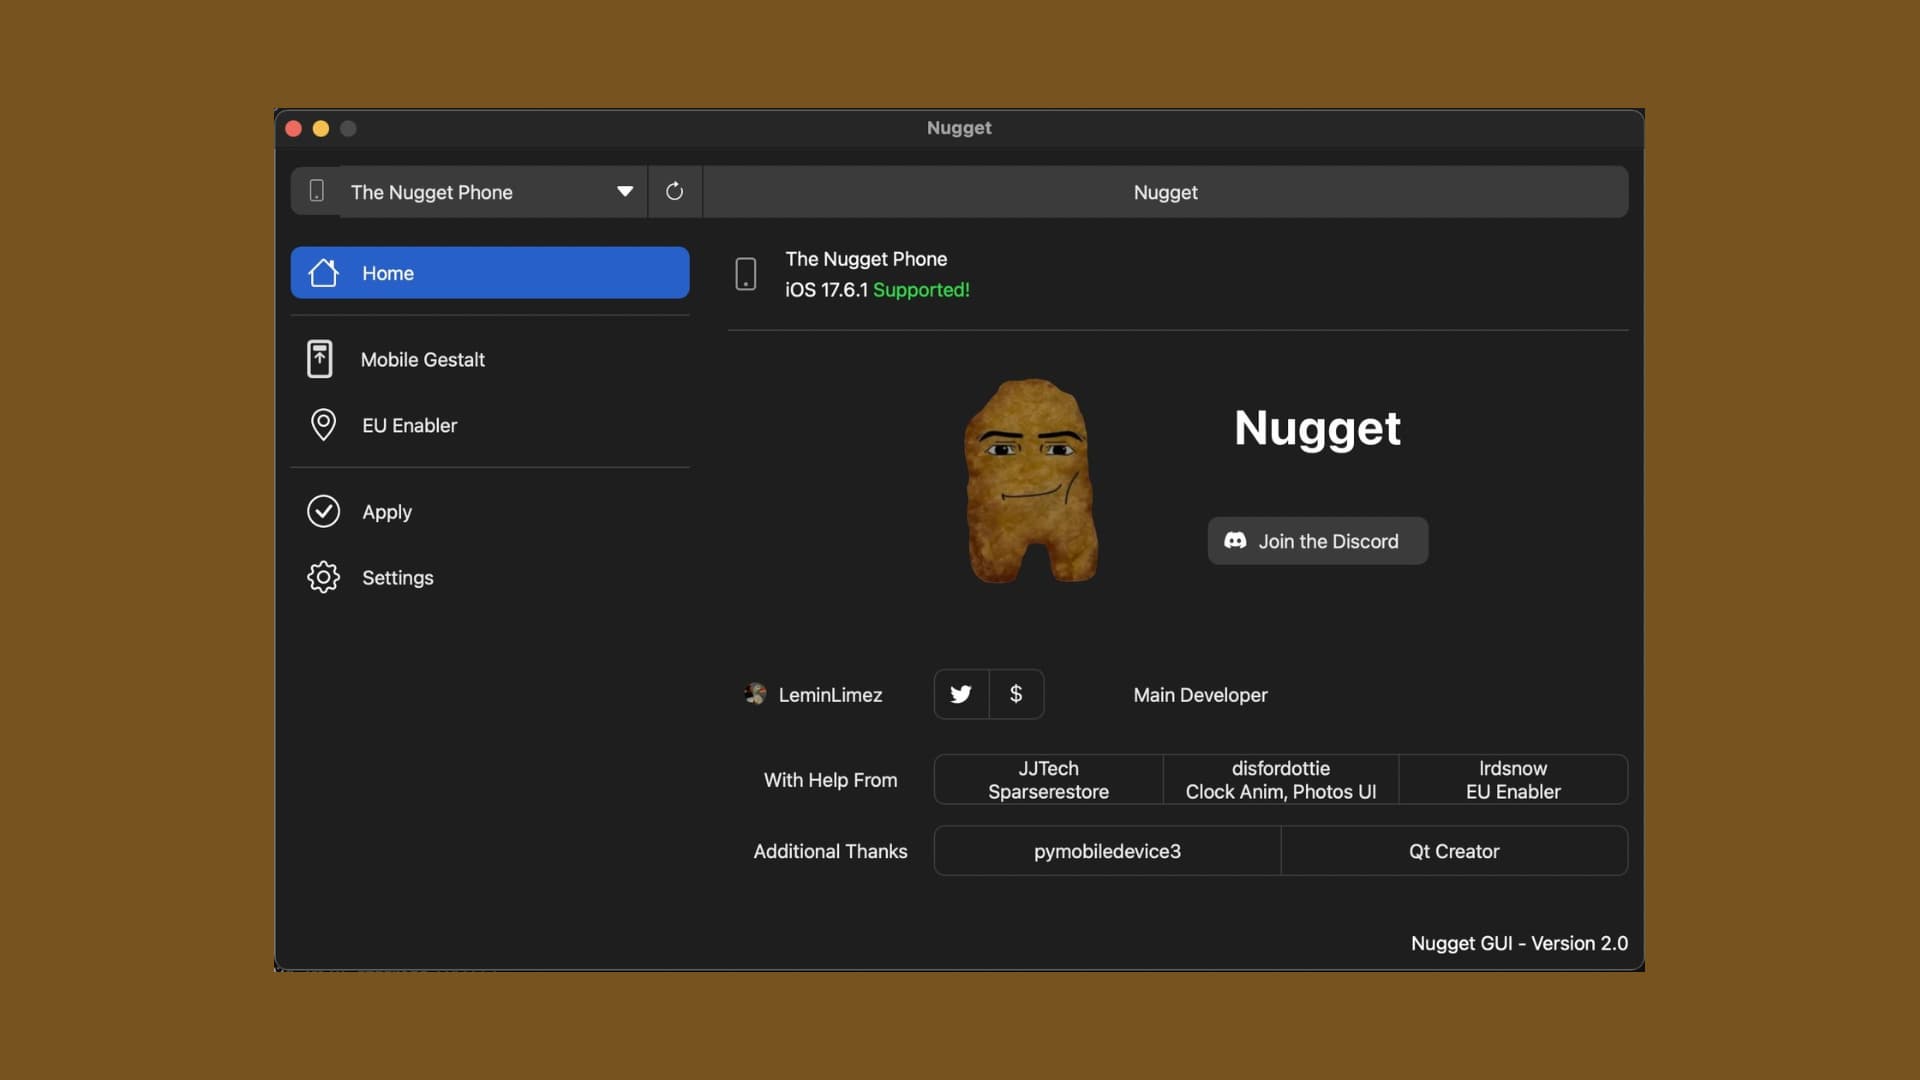The width and height of the screenshot is (1920, 1080).
Task: Click the Settings gear icon
Action: tap(323, 577)
